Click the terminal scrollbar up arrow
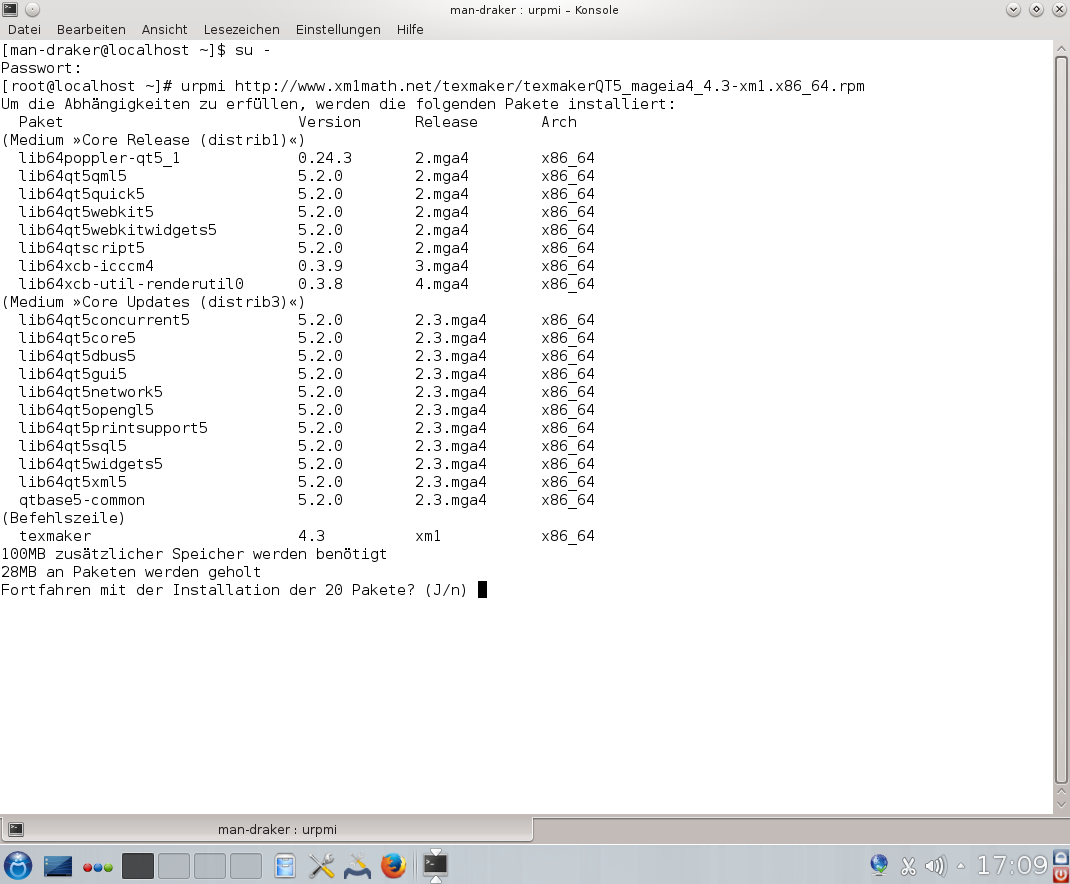Screen dimensions: 1070x884 (x=1061, y=49)
